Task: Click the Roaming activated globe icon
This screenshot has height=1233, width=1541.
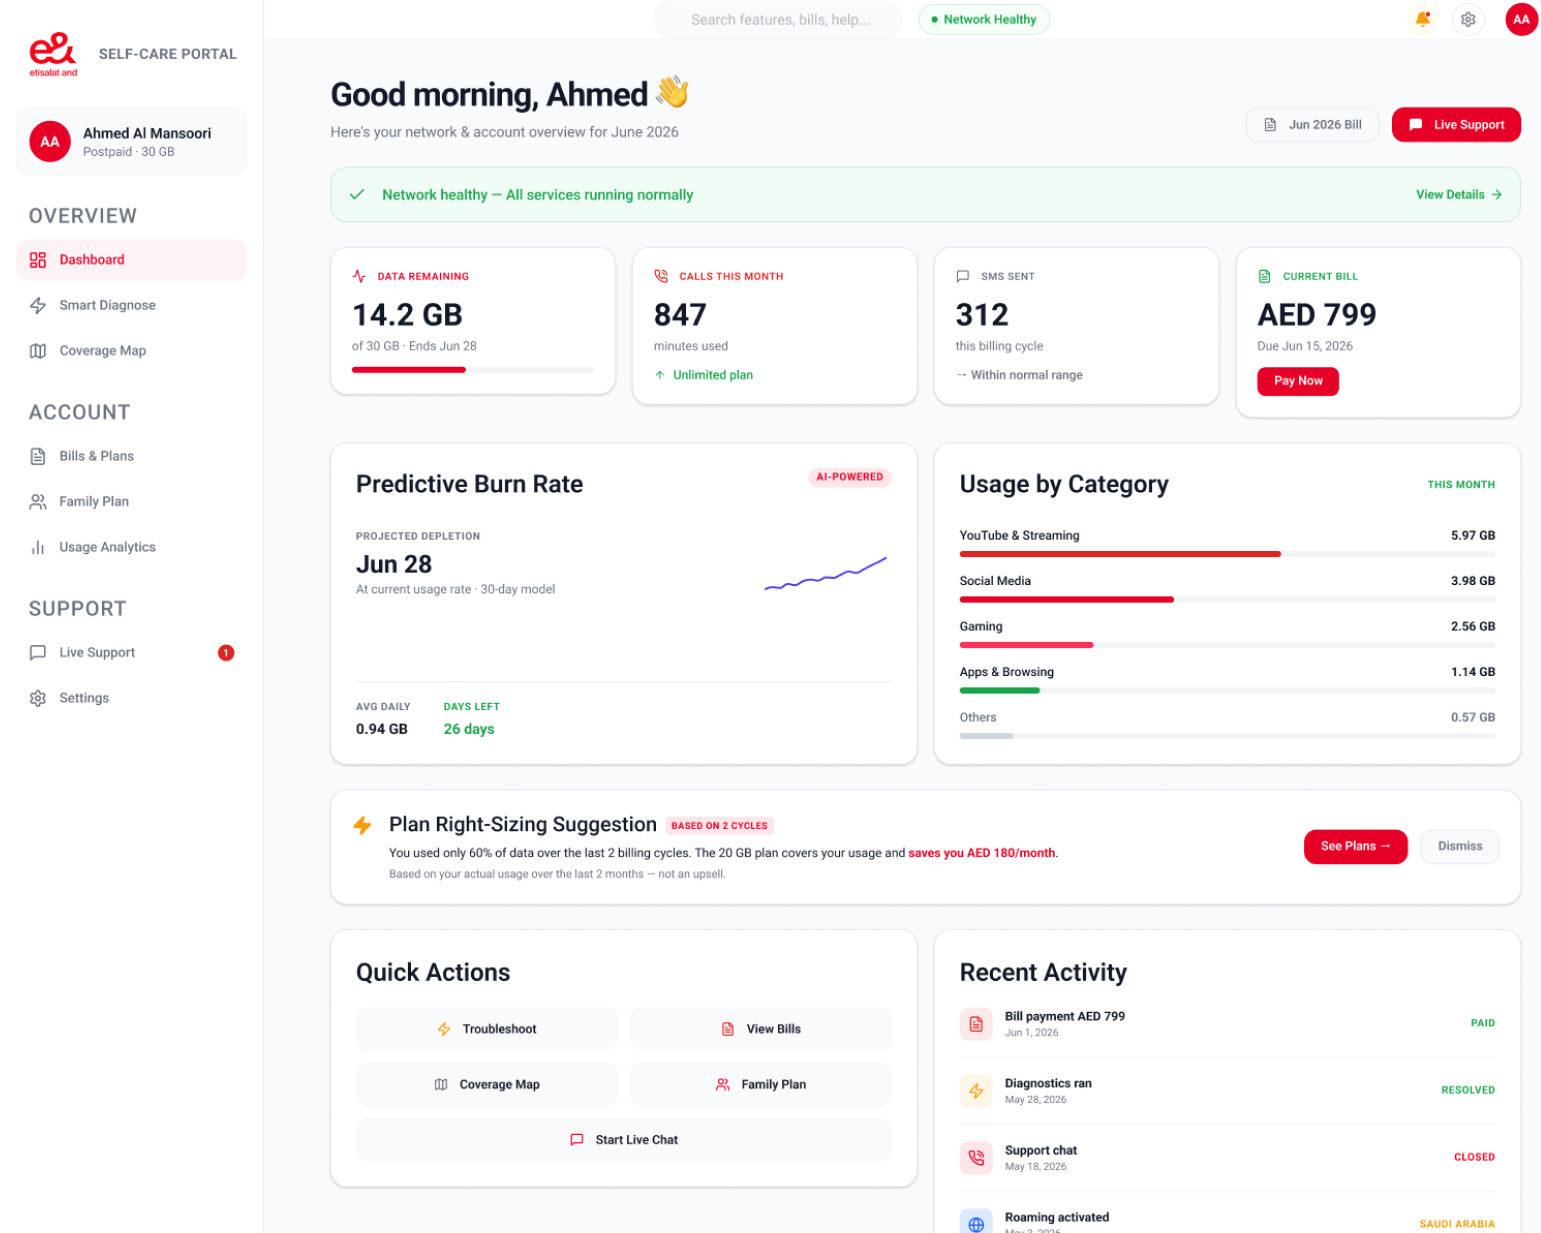Action: click(x=976, y=1222)
